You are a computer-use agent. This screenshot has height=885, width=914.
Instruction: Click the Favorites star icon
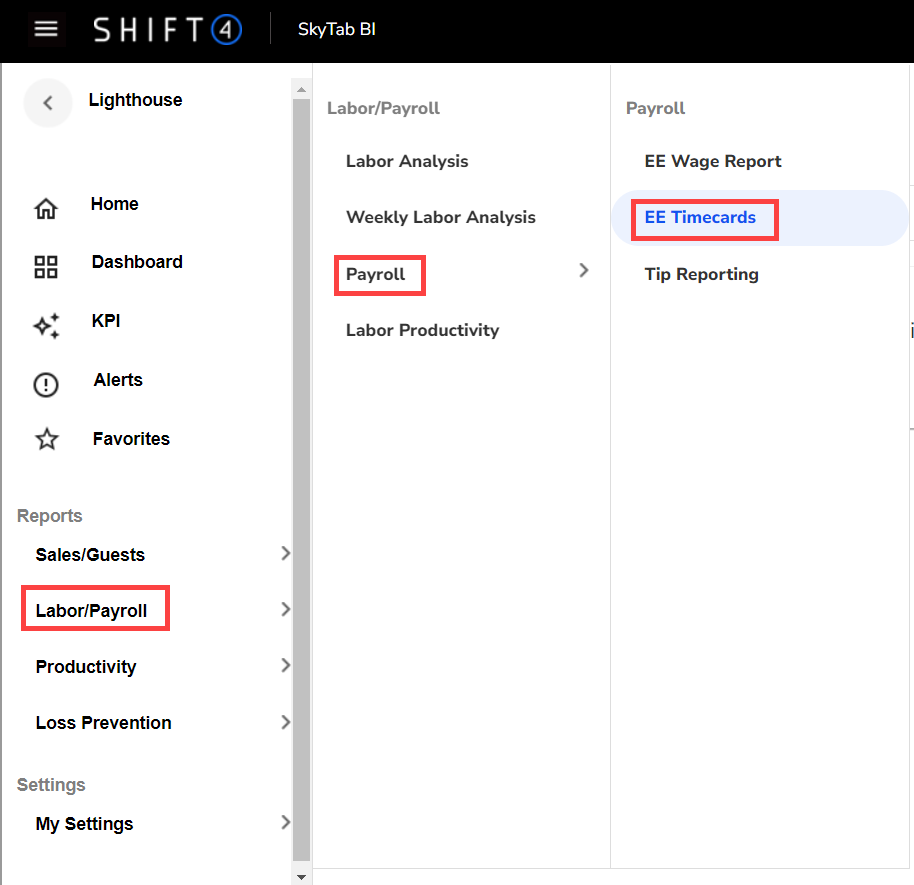pos(46,440)
